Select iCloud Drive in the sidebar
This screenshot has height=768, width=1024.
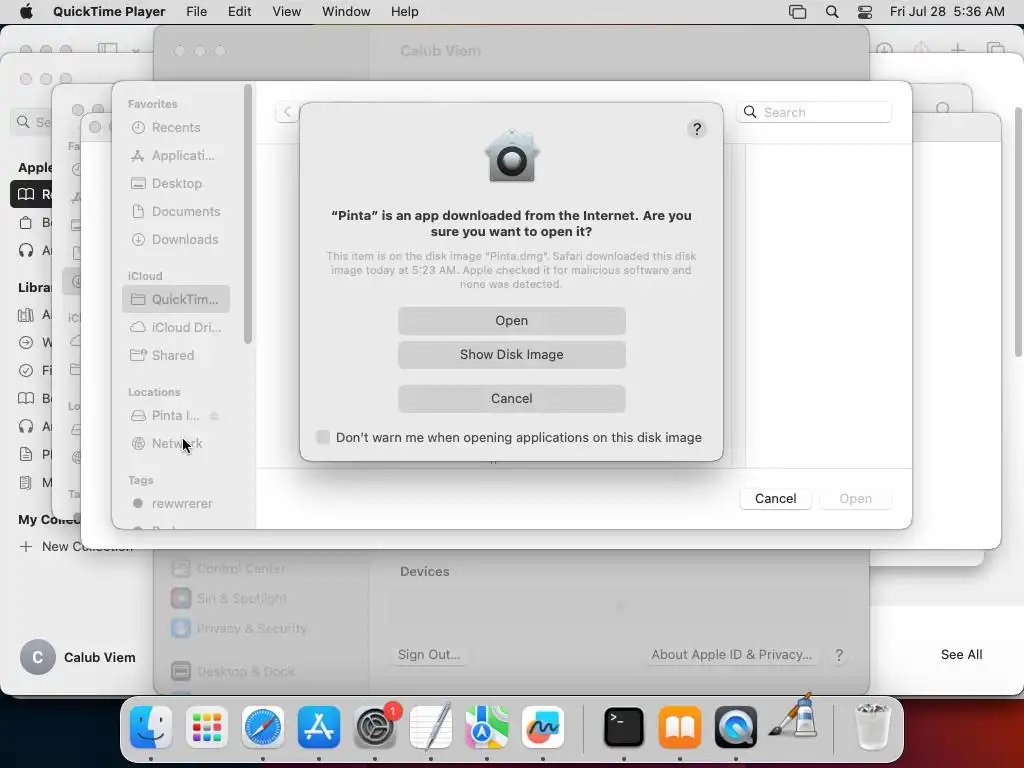click(x=175, y=327)
